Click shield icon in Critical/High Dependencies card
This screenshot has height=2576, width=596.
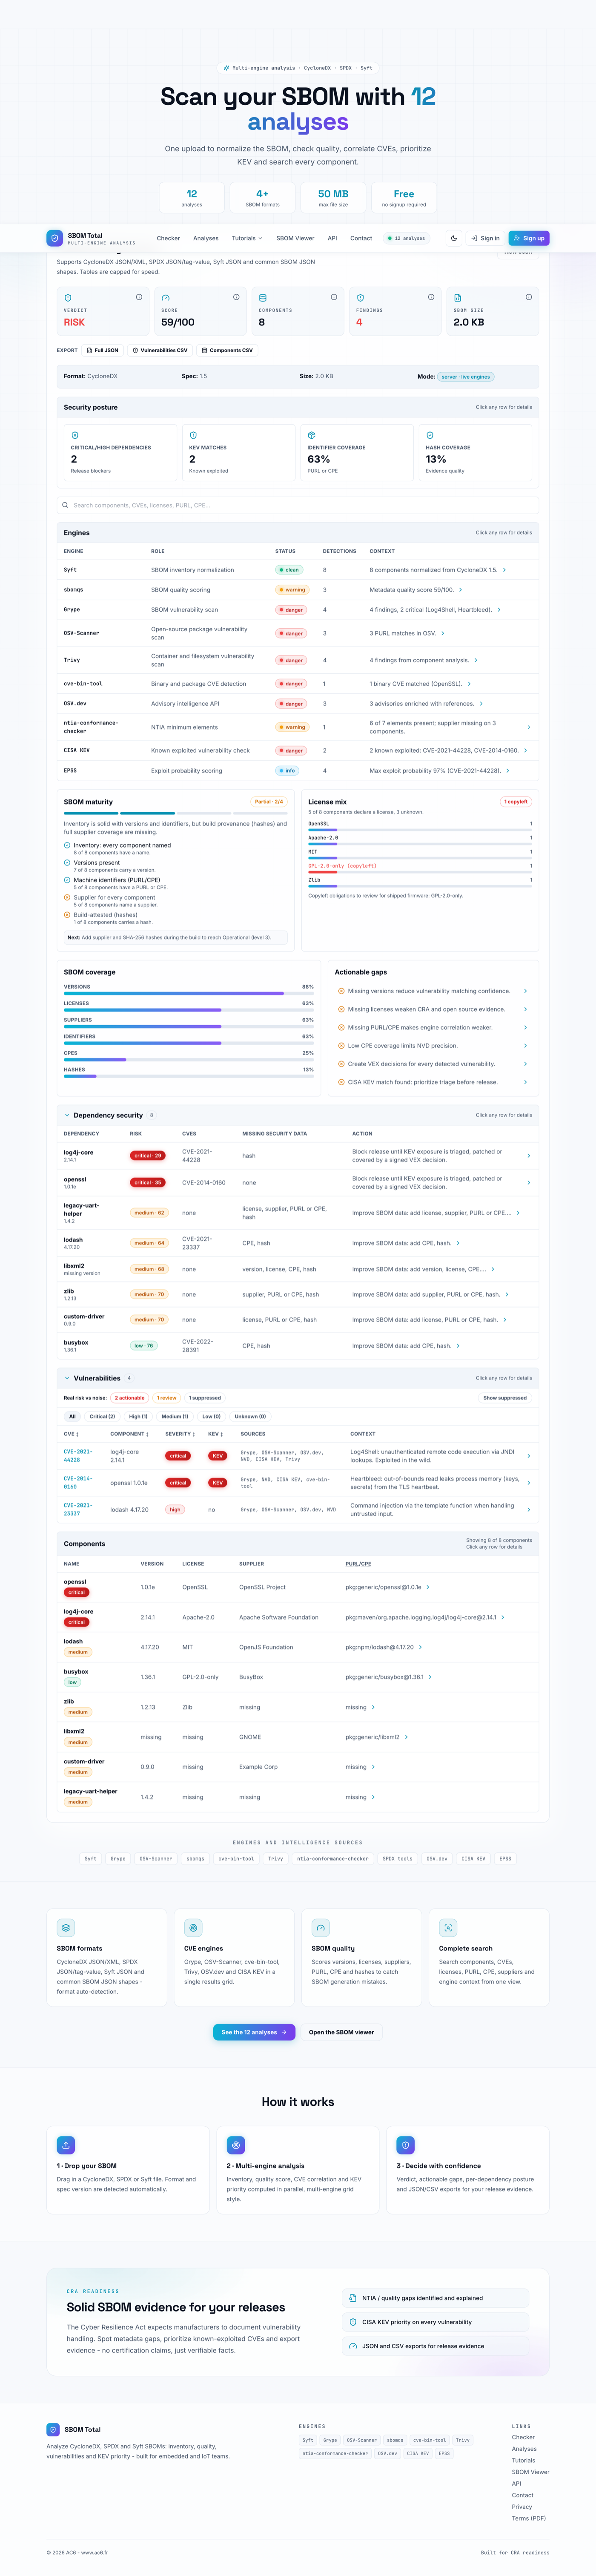[75, 435]
